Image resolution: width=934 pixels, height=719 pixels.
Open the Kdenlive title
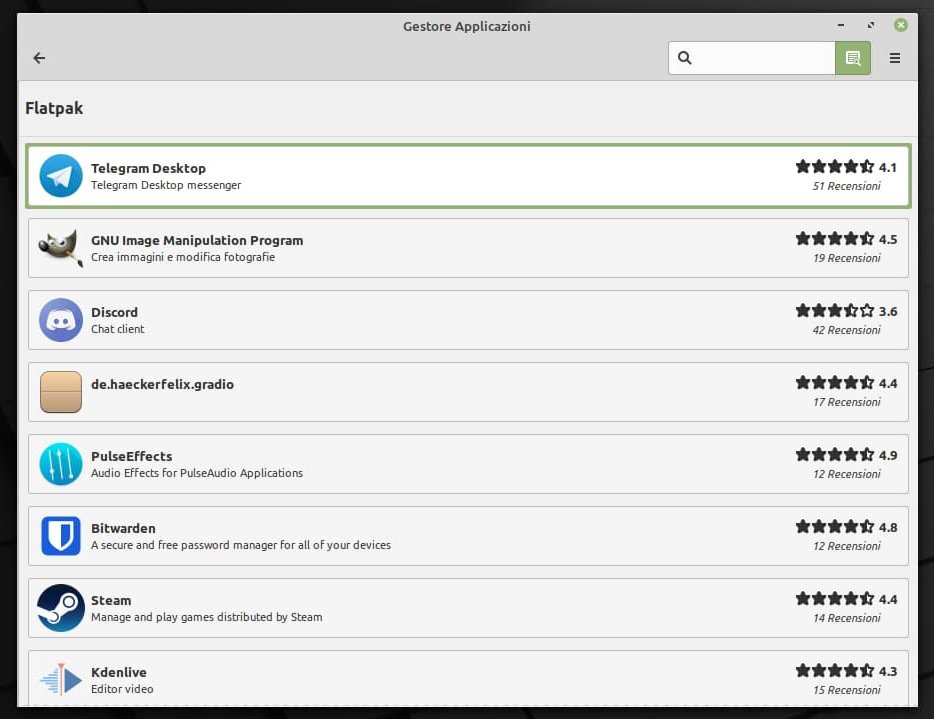[x=119, y=673]
